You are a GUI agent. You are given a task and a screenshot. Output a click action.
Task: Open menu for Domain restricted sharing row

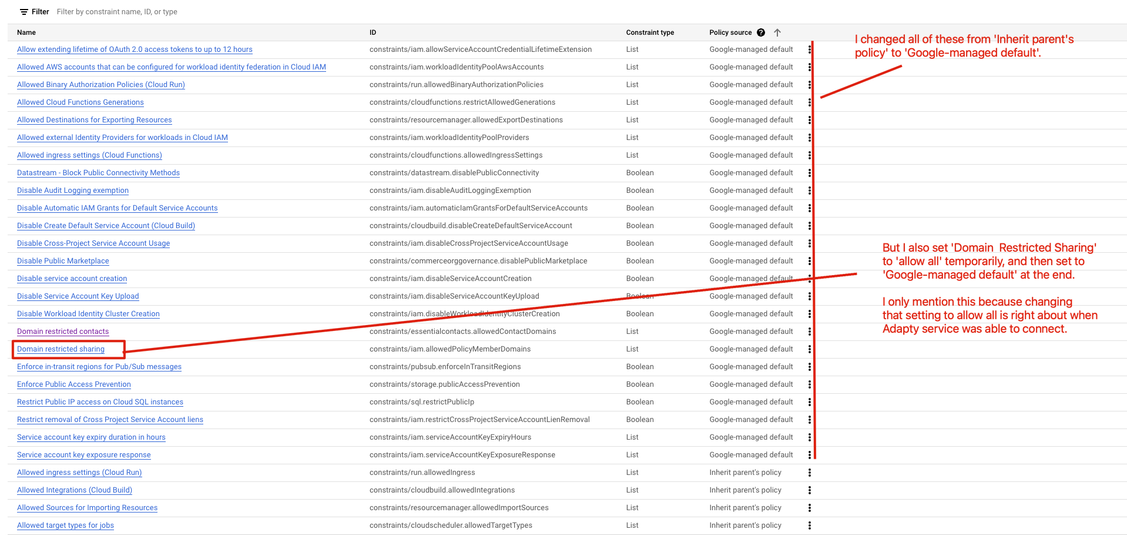click(x=810, y=349)
